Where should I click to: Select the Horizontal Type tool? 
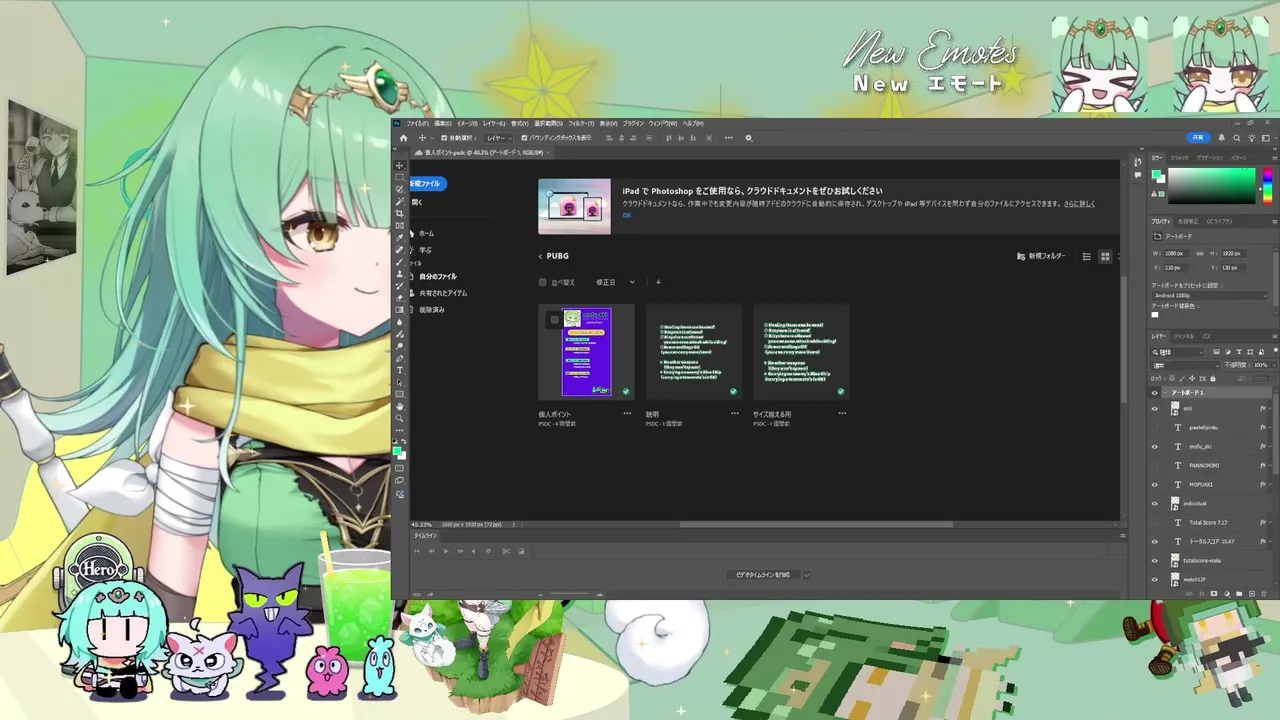point(399,370)
